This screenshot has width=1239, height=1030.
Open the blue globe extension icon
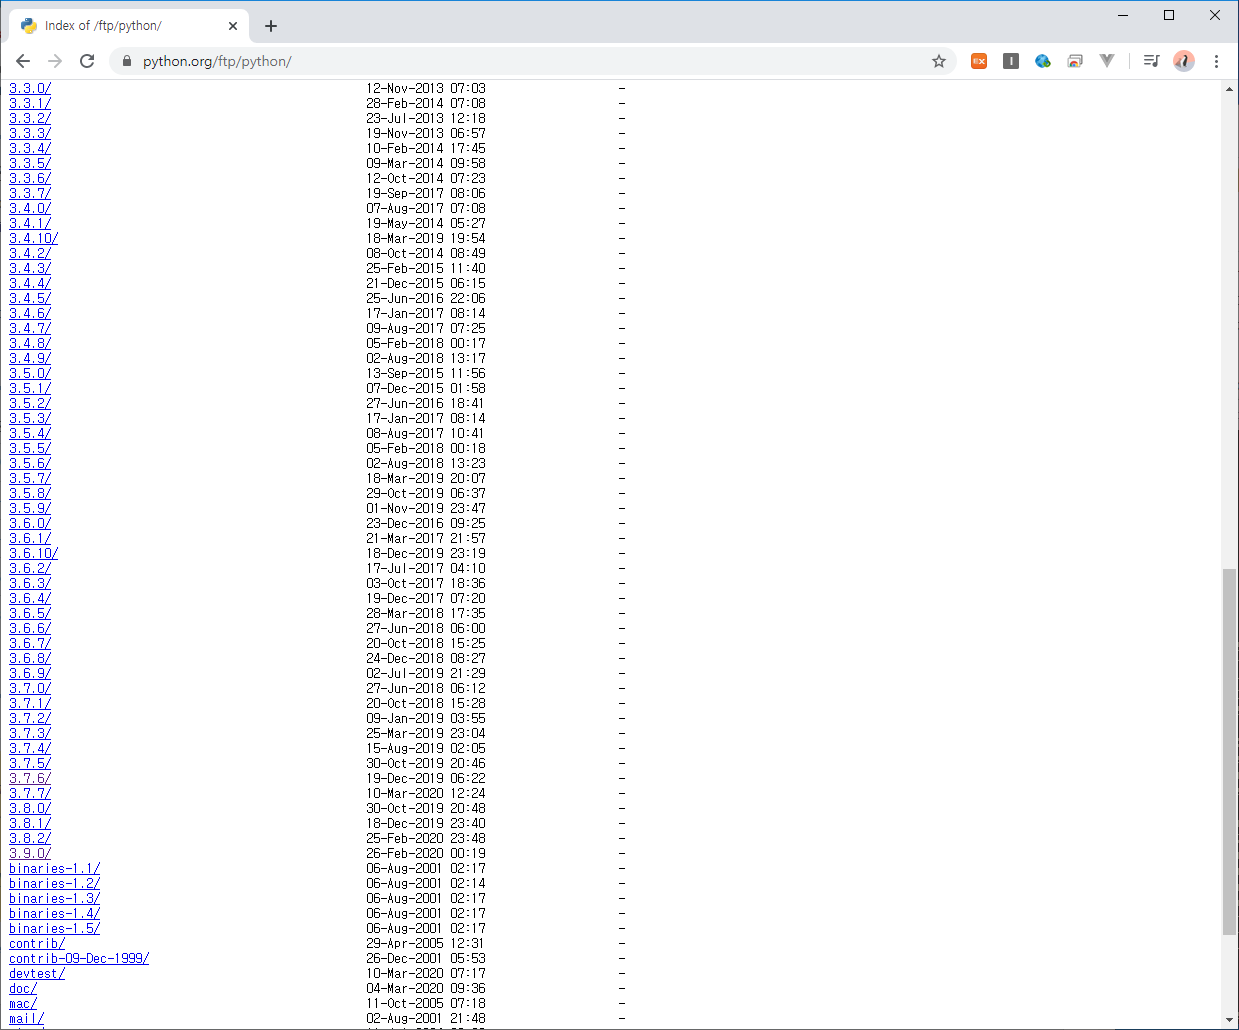pos(1043,61)
